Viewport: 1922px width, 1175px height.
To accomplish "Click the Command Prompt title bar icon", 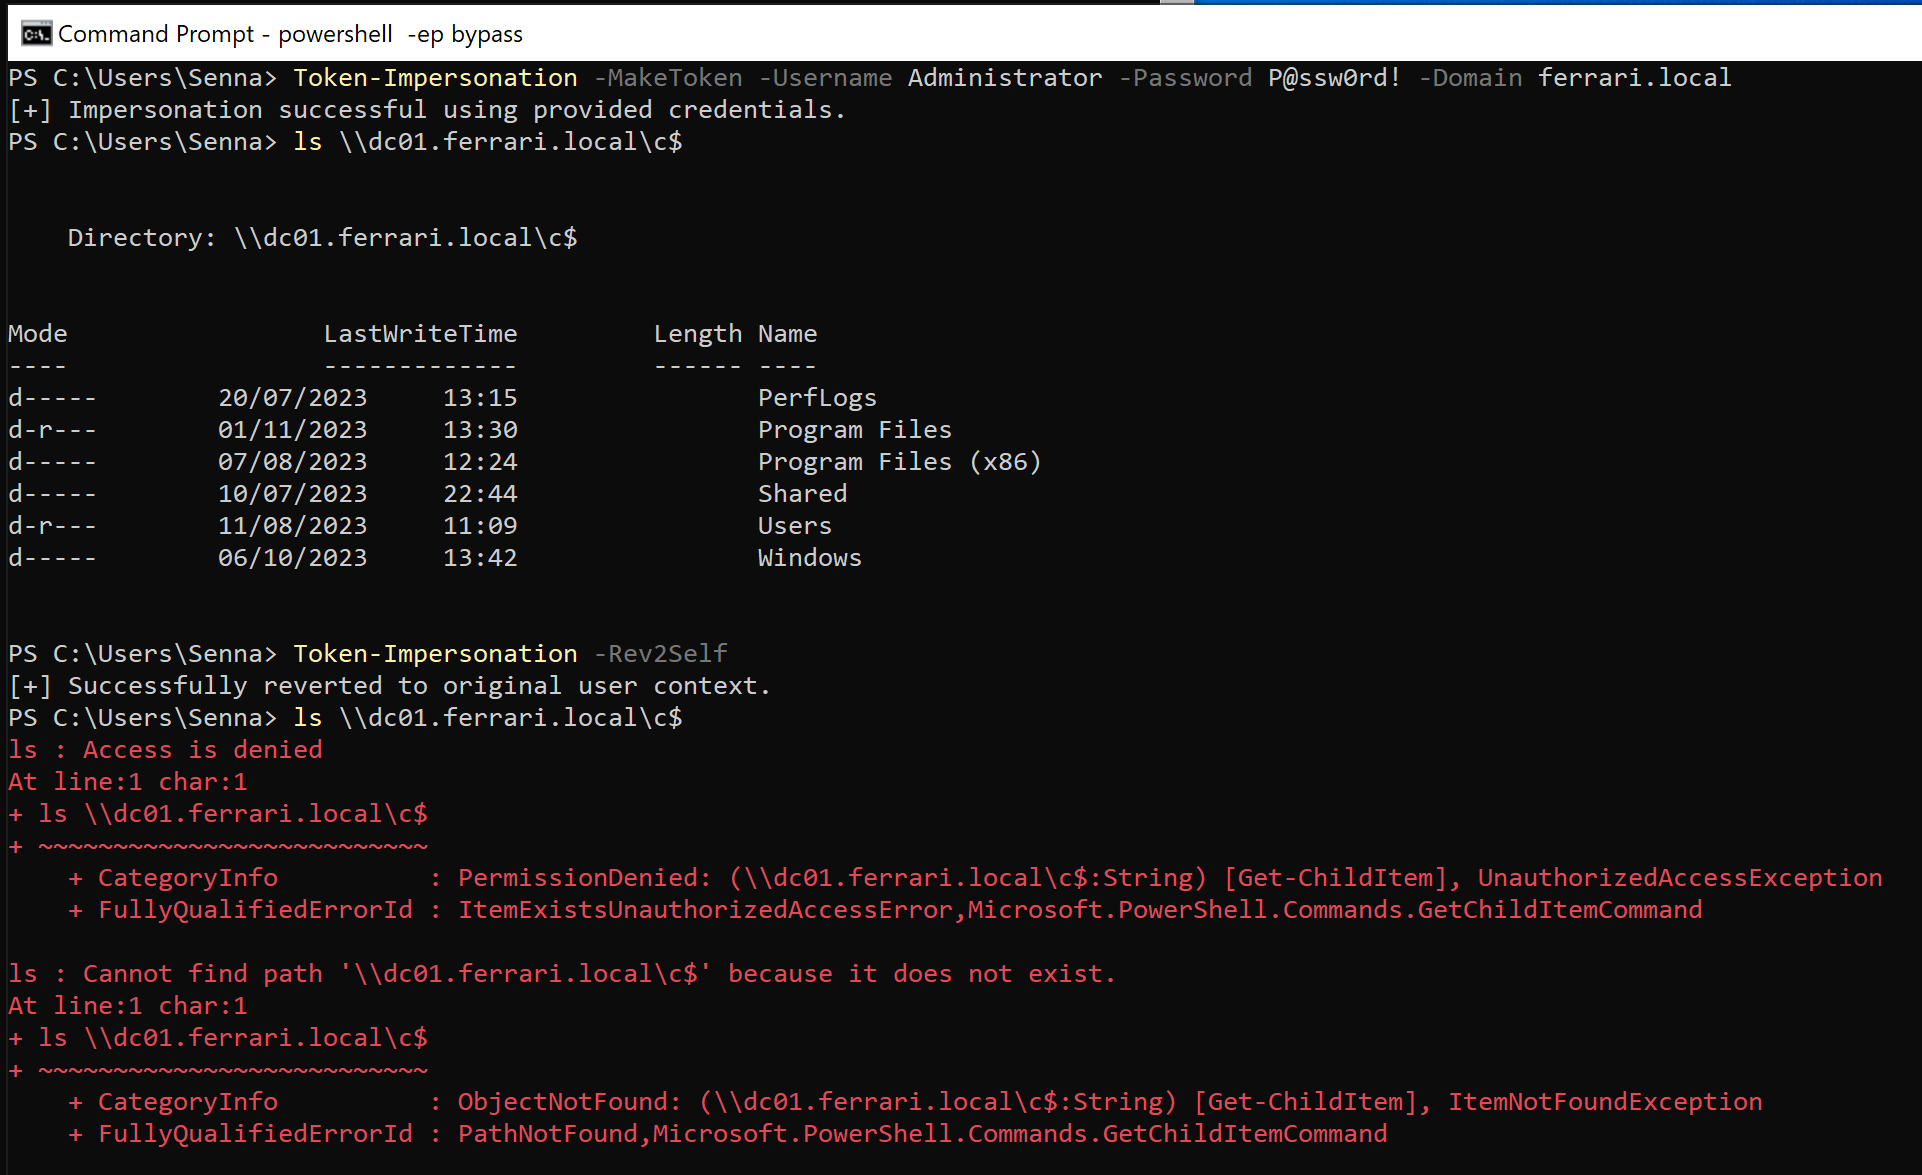I will click(36, 34).
